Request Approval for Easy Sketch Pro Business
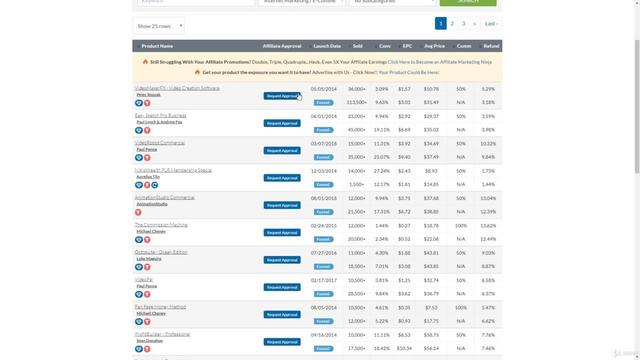Screen dimensions: 640x360 282,123
